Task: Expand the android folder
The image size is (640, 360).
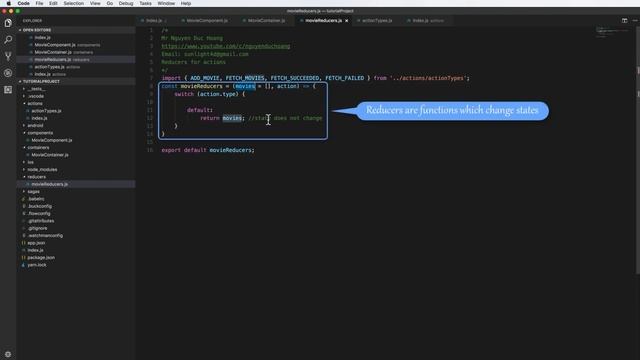Action: (x=35, y=126)
